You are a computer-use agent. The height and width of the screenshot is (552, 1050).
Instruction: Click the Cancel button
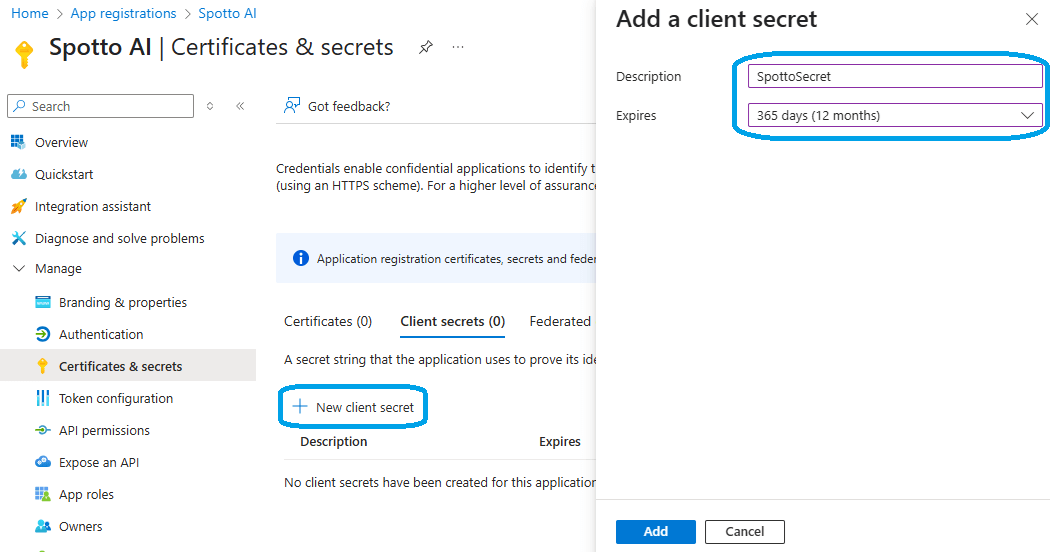pos(745,531)
